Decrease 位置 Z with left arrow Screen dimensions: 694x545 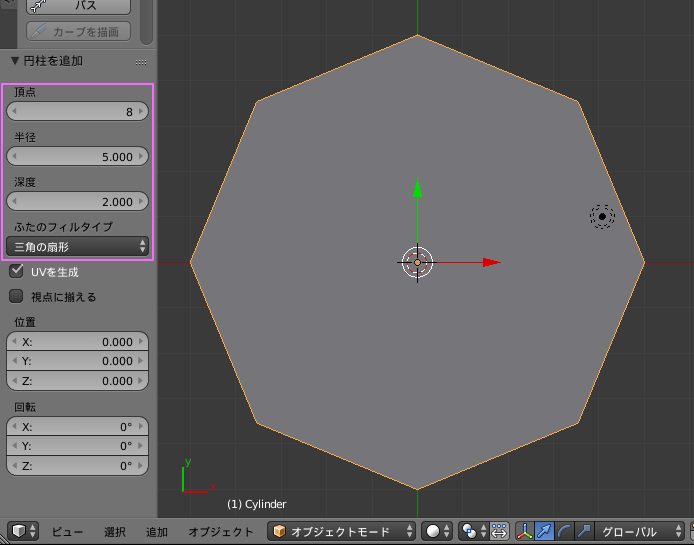[14, 380]
